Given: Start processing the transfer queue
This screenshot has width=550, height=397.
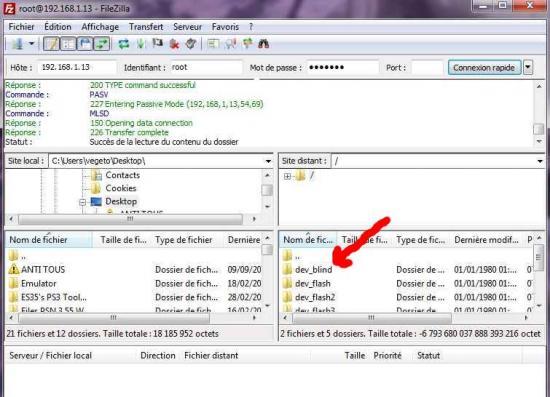Looking at the screenshot, I should 141,44.
